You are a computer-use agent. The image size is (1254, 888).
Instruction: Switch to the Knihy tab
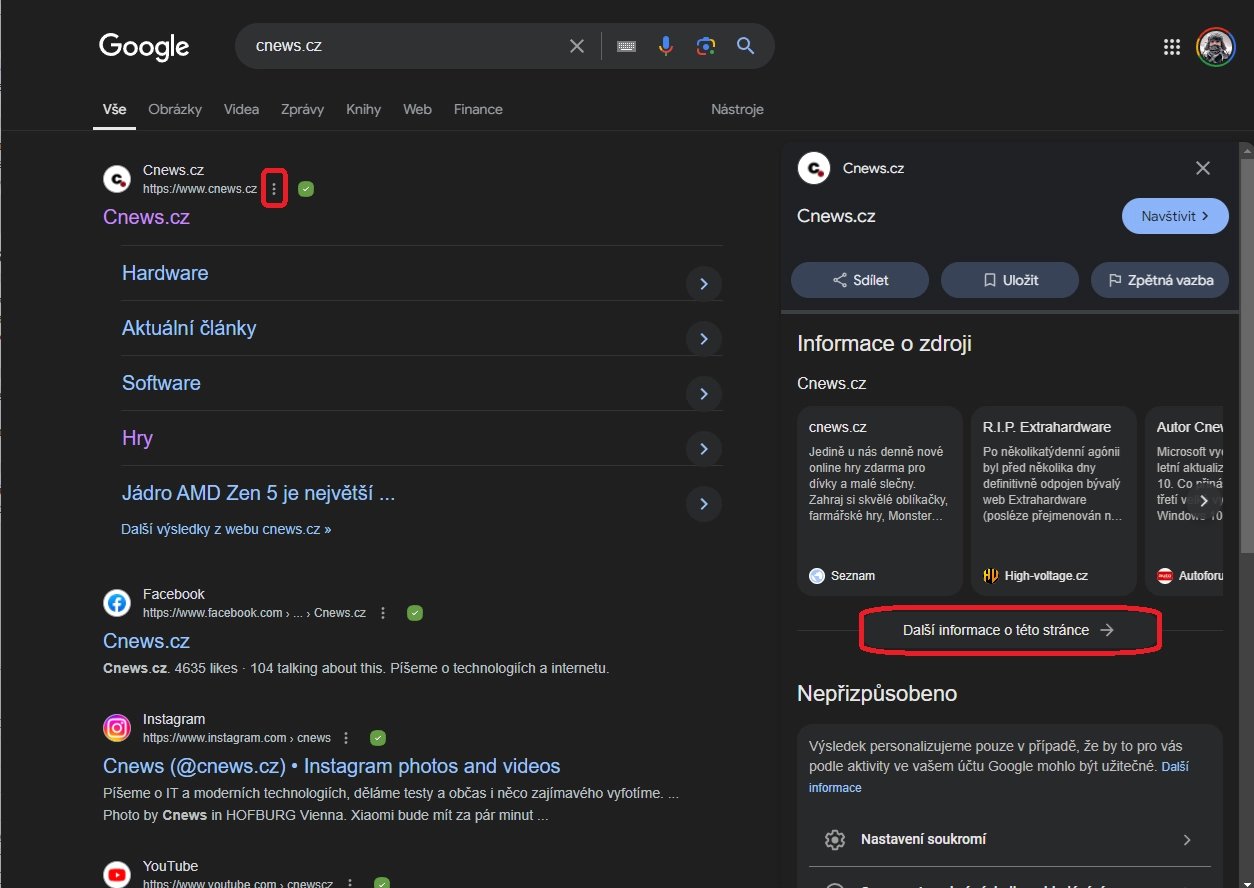coord(364,109)
